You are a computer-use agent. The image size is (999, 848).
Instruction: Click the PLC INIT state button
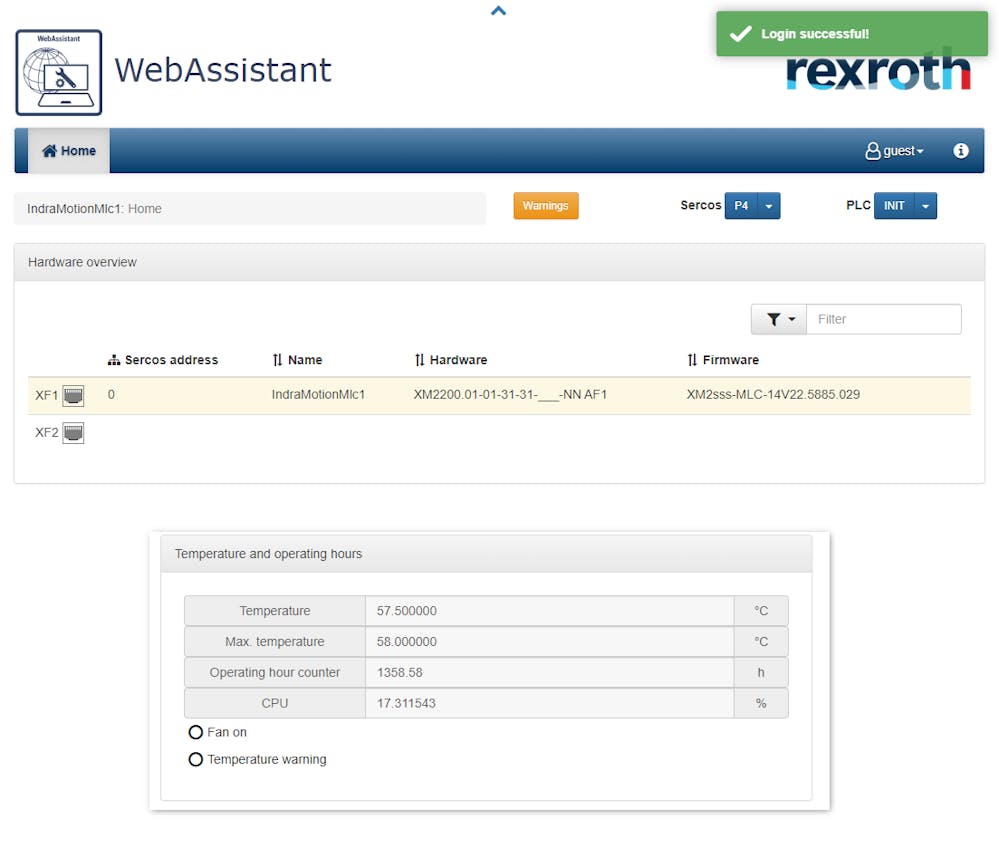pos(894,206)
